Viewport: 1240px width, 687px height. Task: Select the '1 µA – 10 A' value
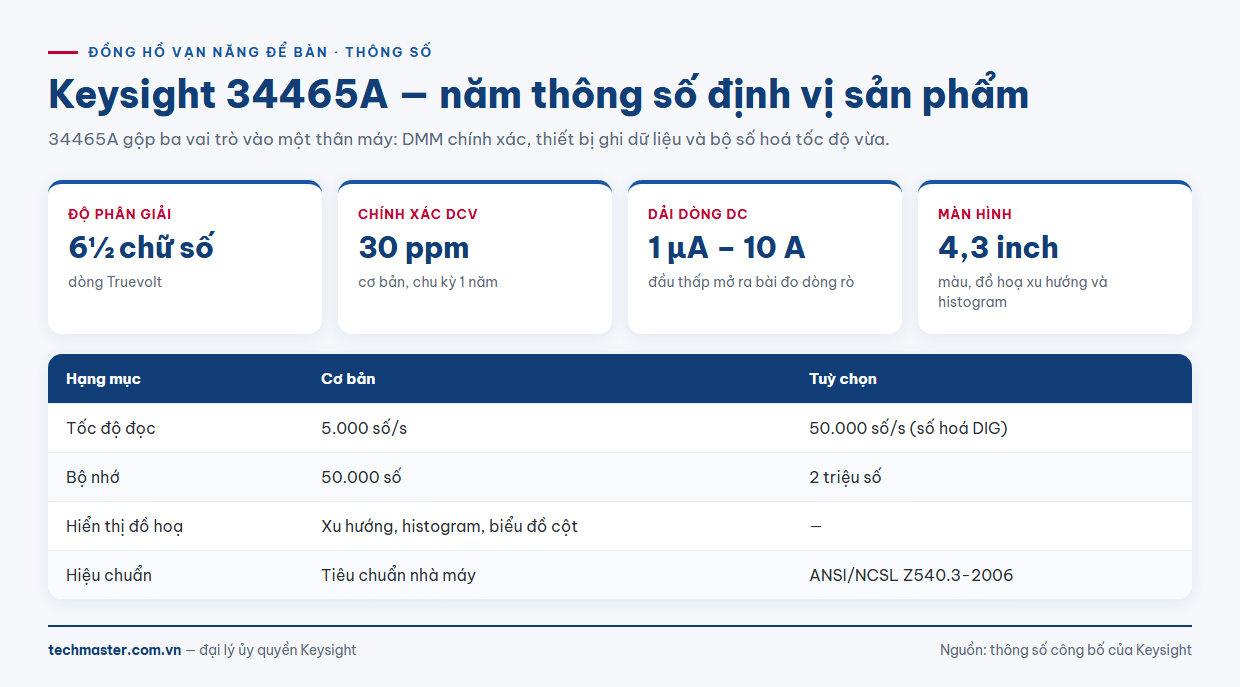pos(727,247)
